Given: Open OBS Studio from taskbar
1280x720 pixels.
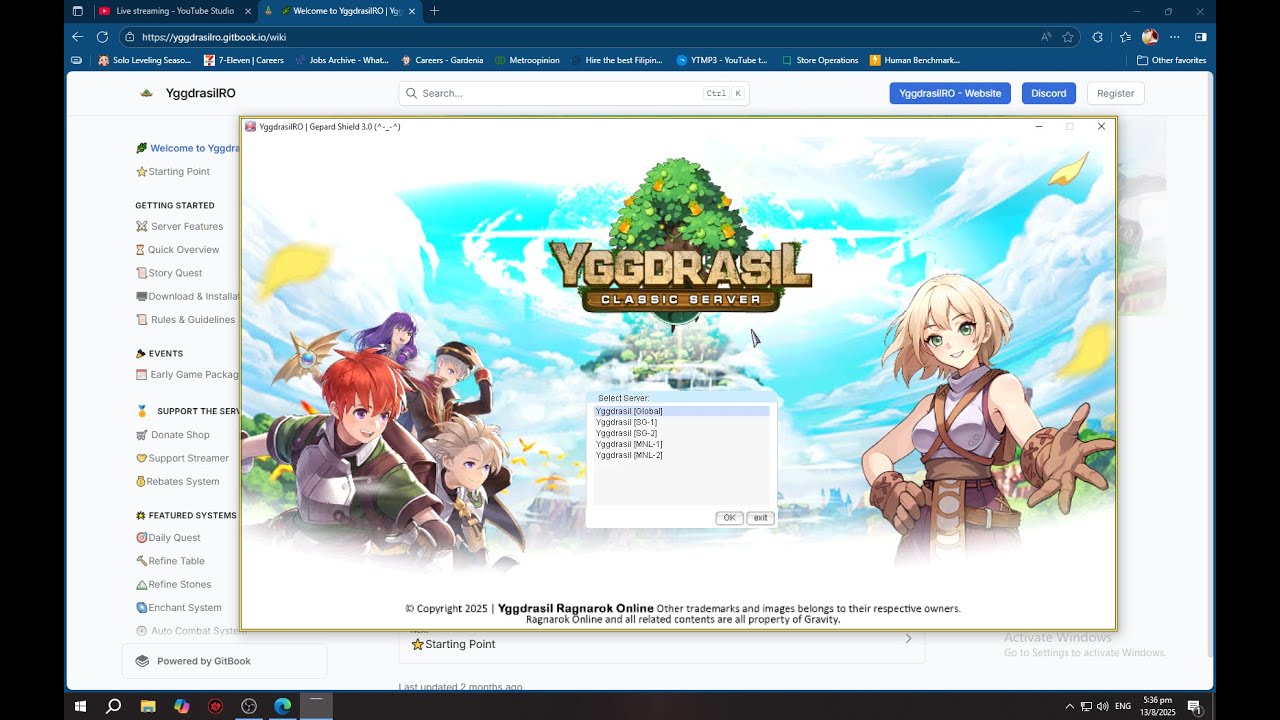Looking at the screenshot, I should tap(249, 706).
